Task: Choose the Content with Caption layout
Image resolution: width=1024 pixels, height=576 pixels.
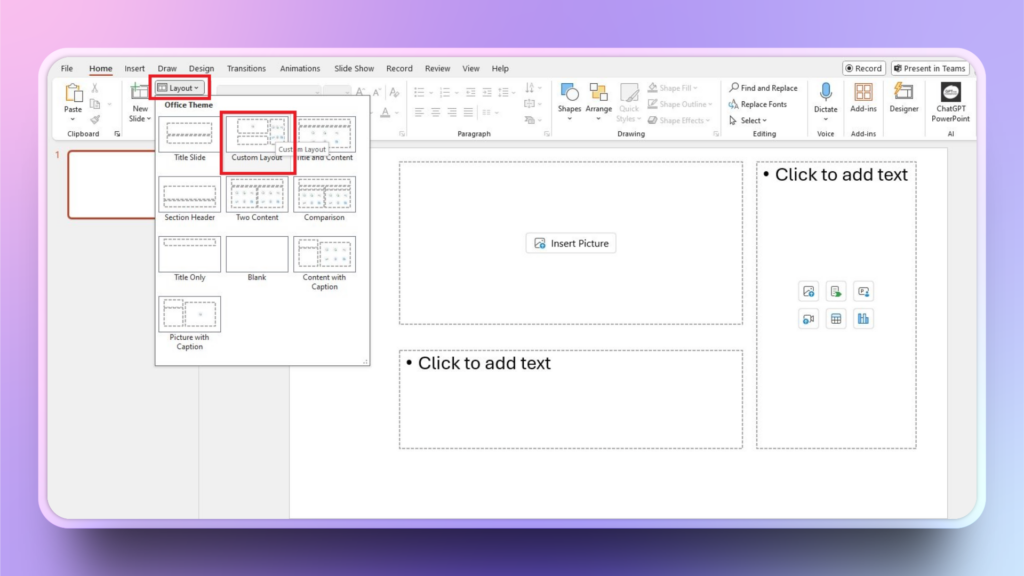Action: [x=324, y=264]
